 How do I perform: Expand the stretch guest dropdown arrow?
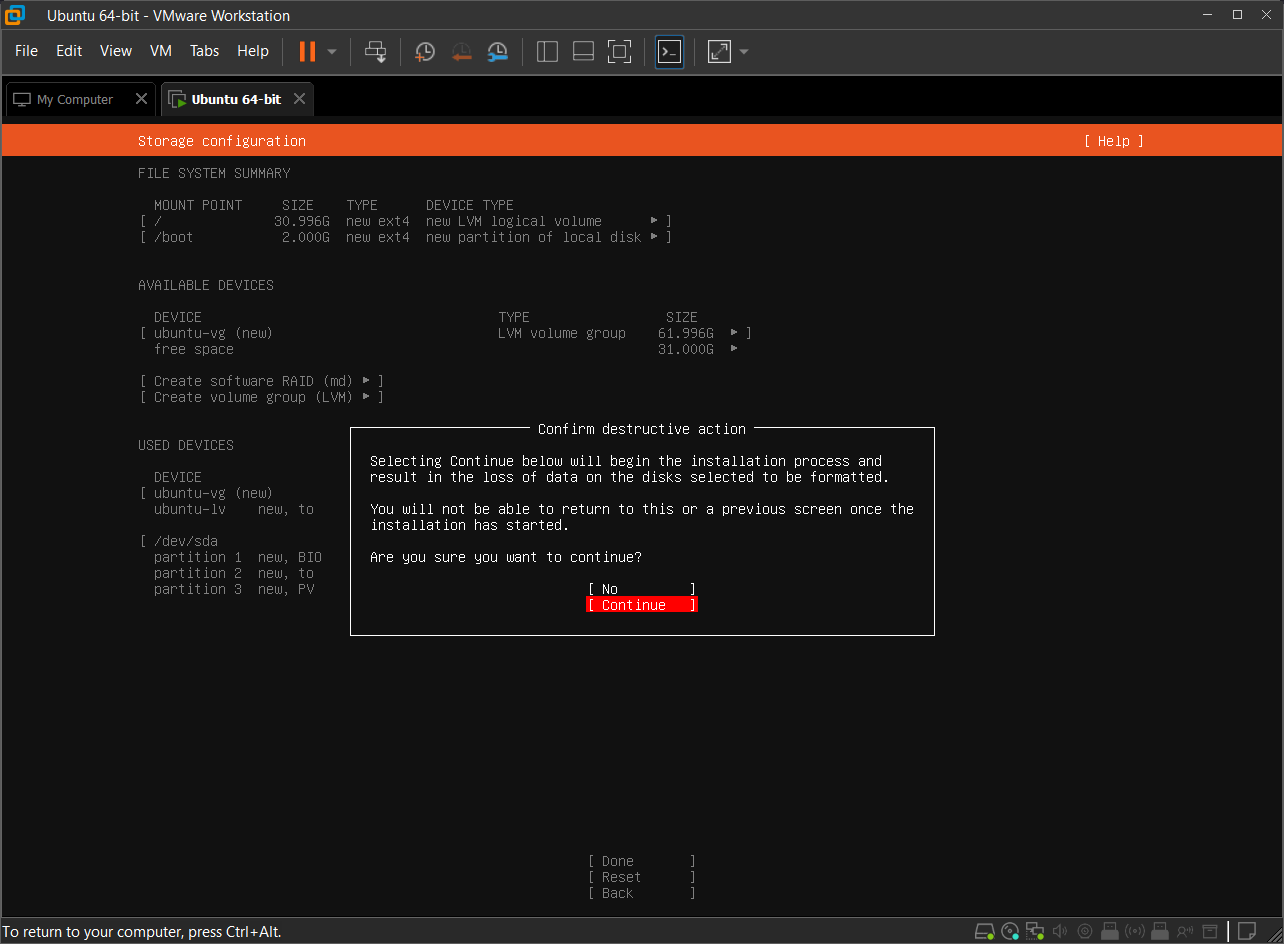click(x=743, y=51)
